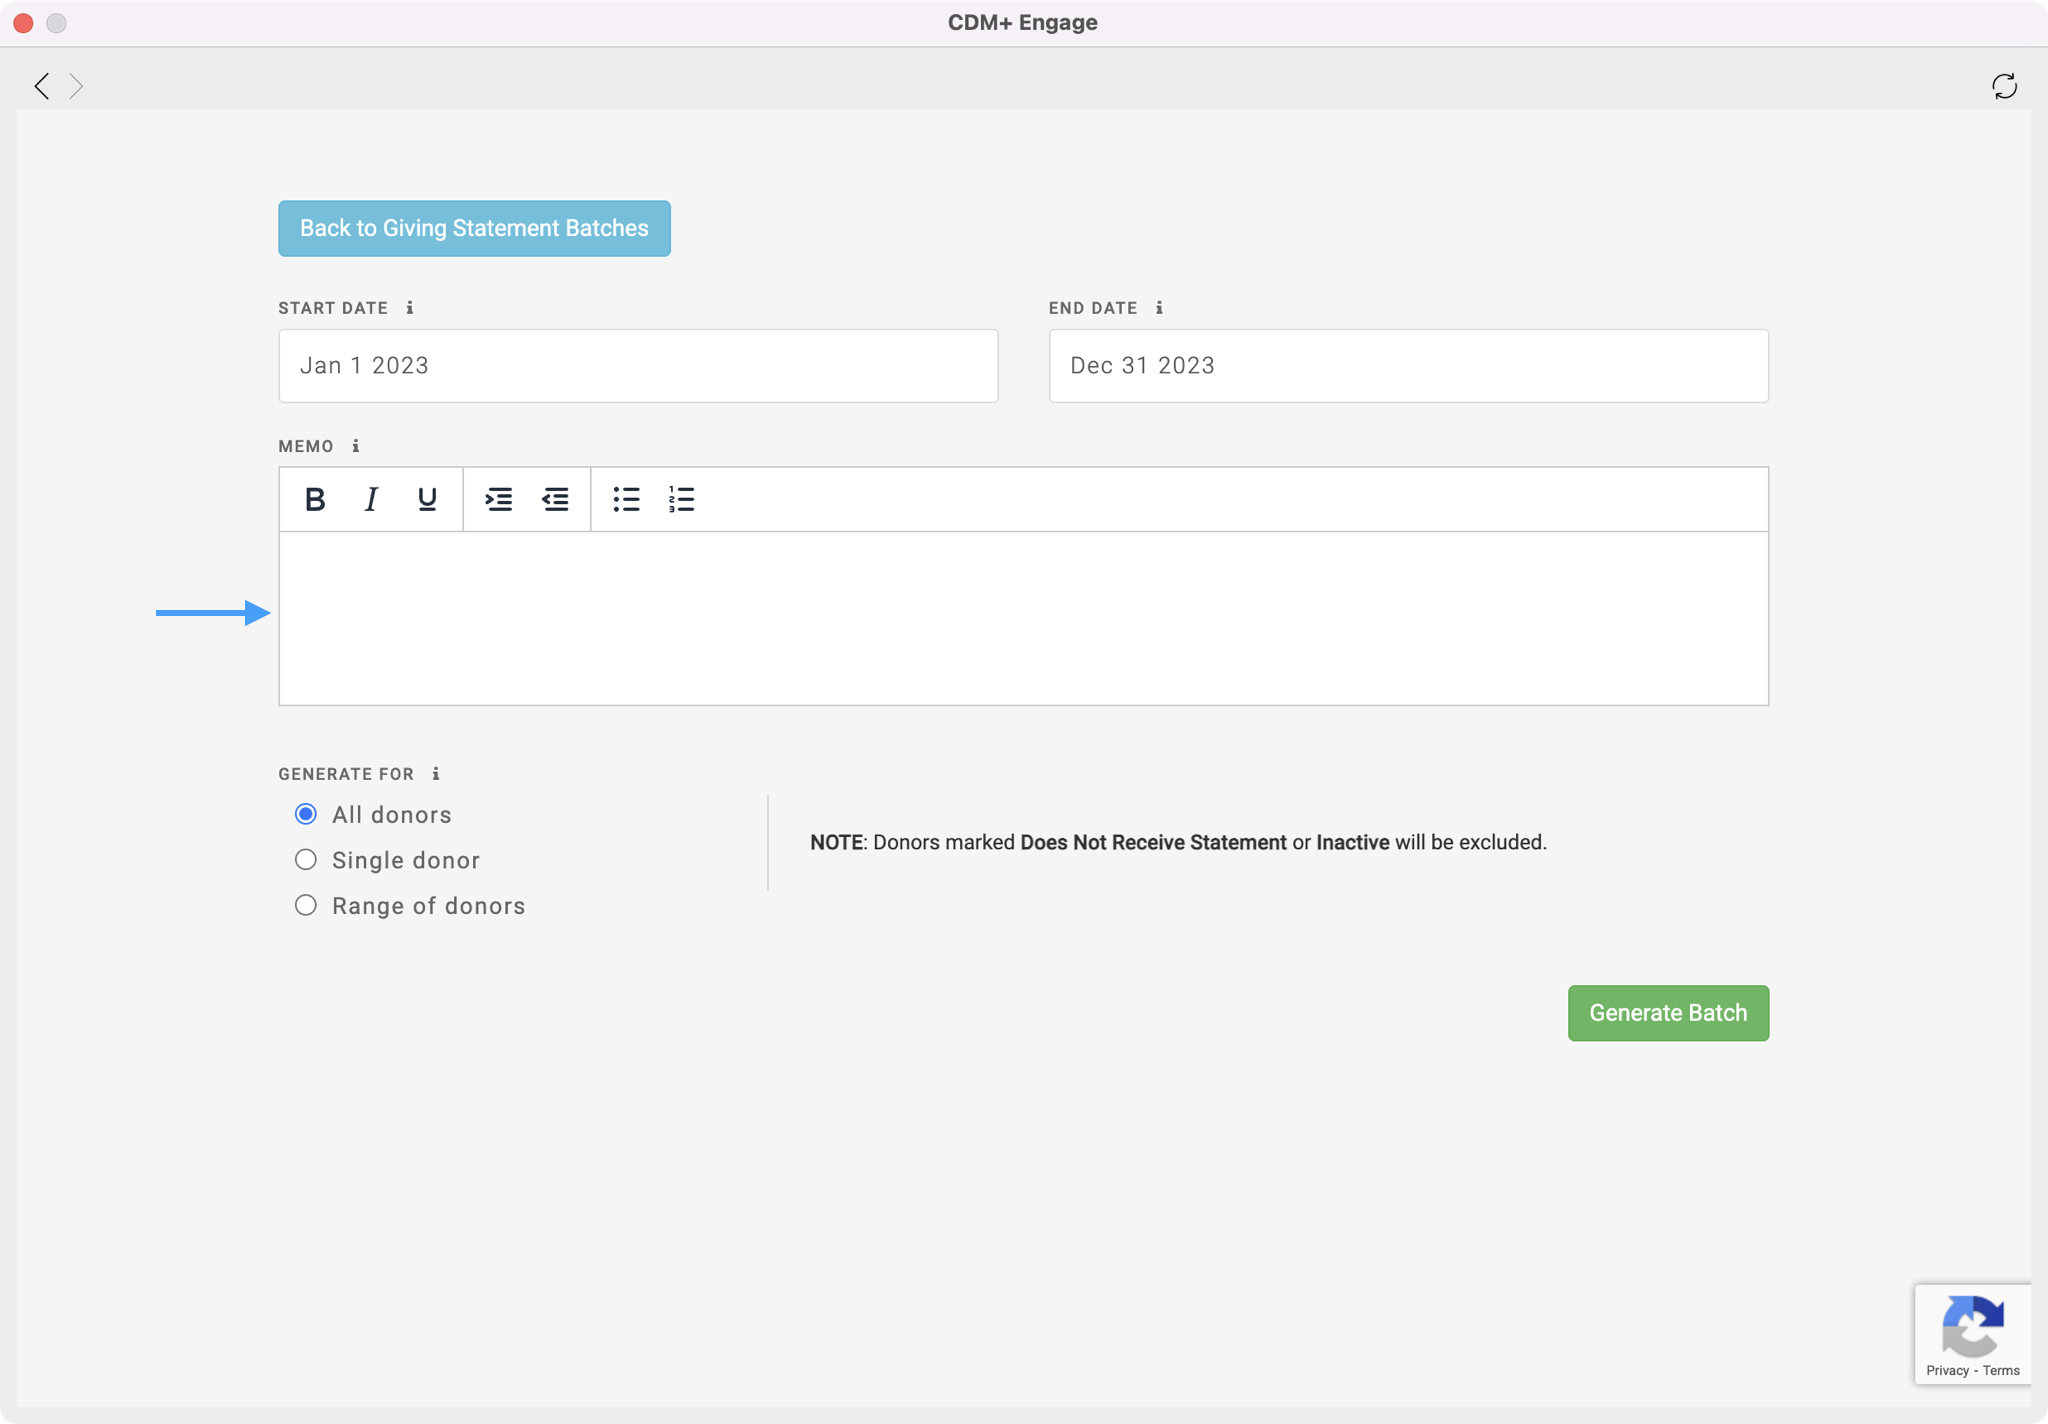Click Back to Giving Statement Batches
This screenshot has width=2048, height=1424.
pos(474,228)
